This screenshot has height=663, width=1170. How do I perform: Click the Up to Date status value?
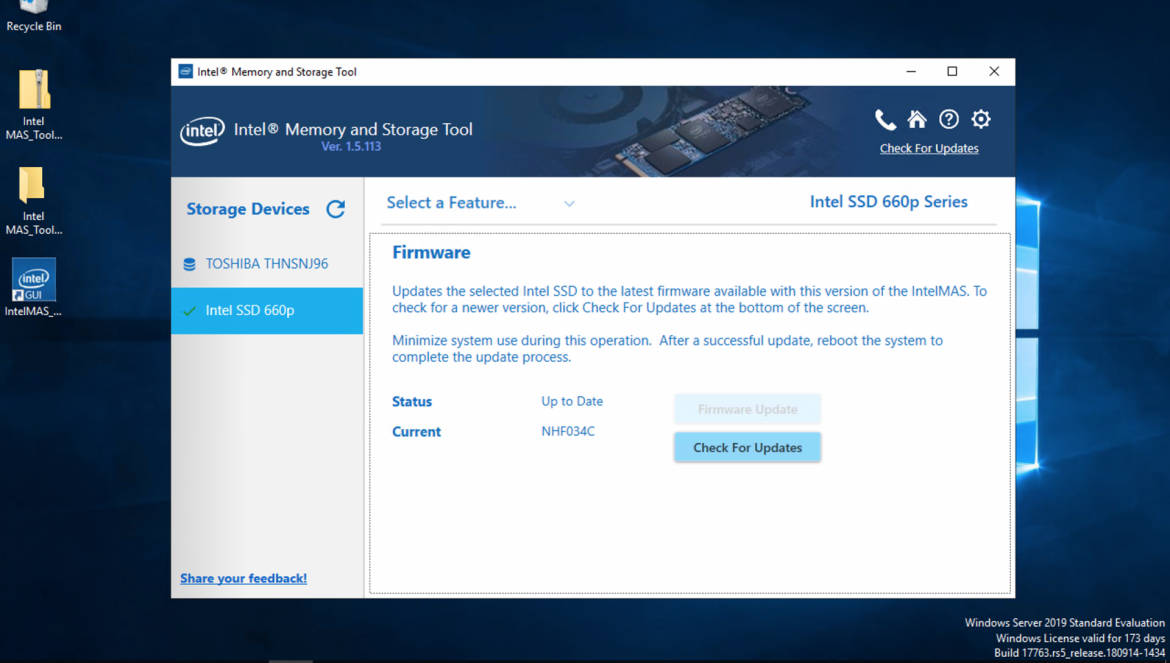(x=572, y=401)
